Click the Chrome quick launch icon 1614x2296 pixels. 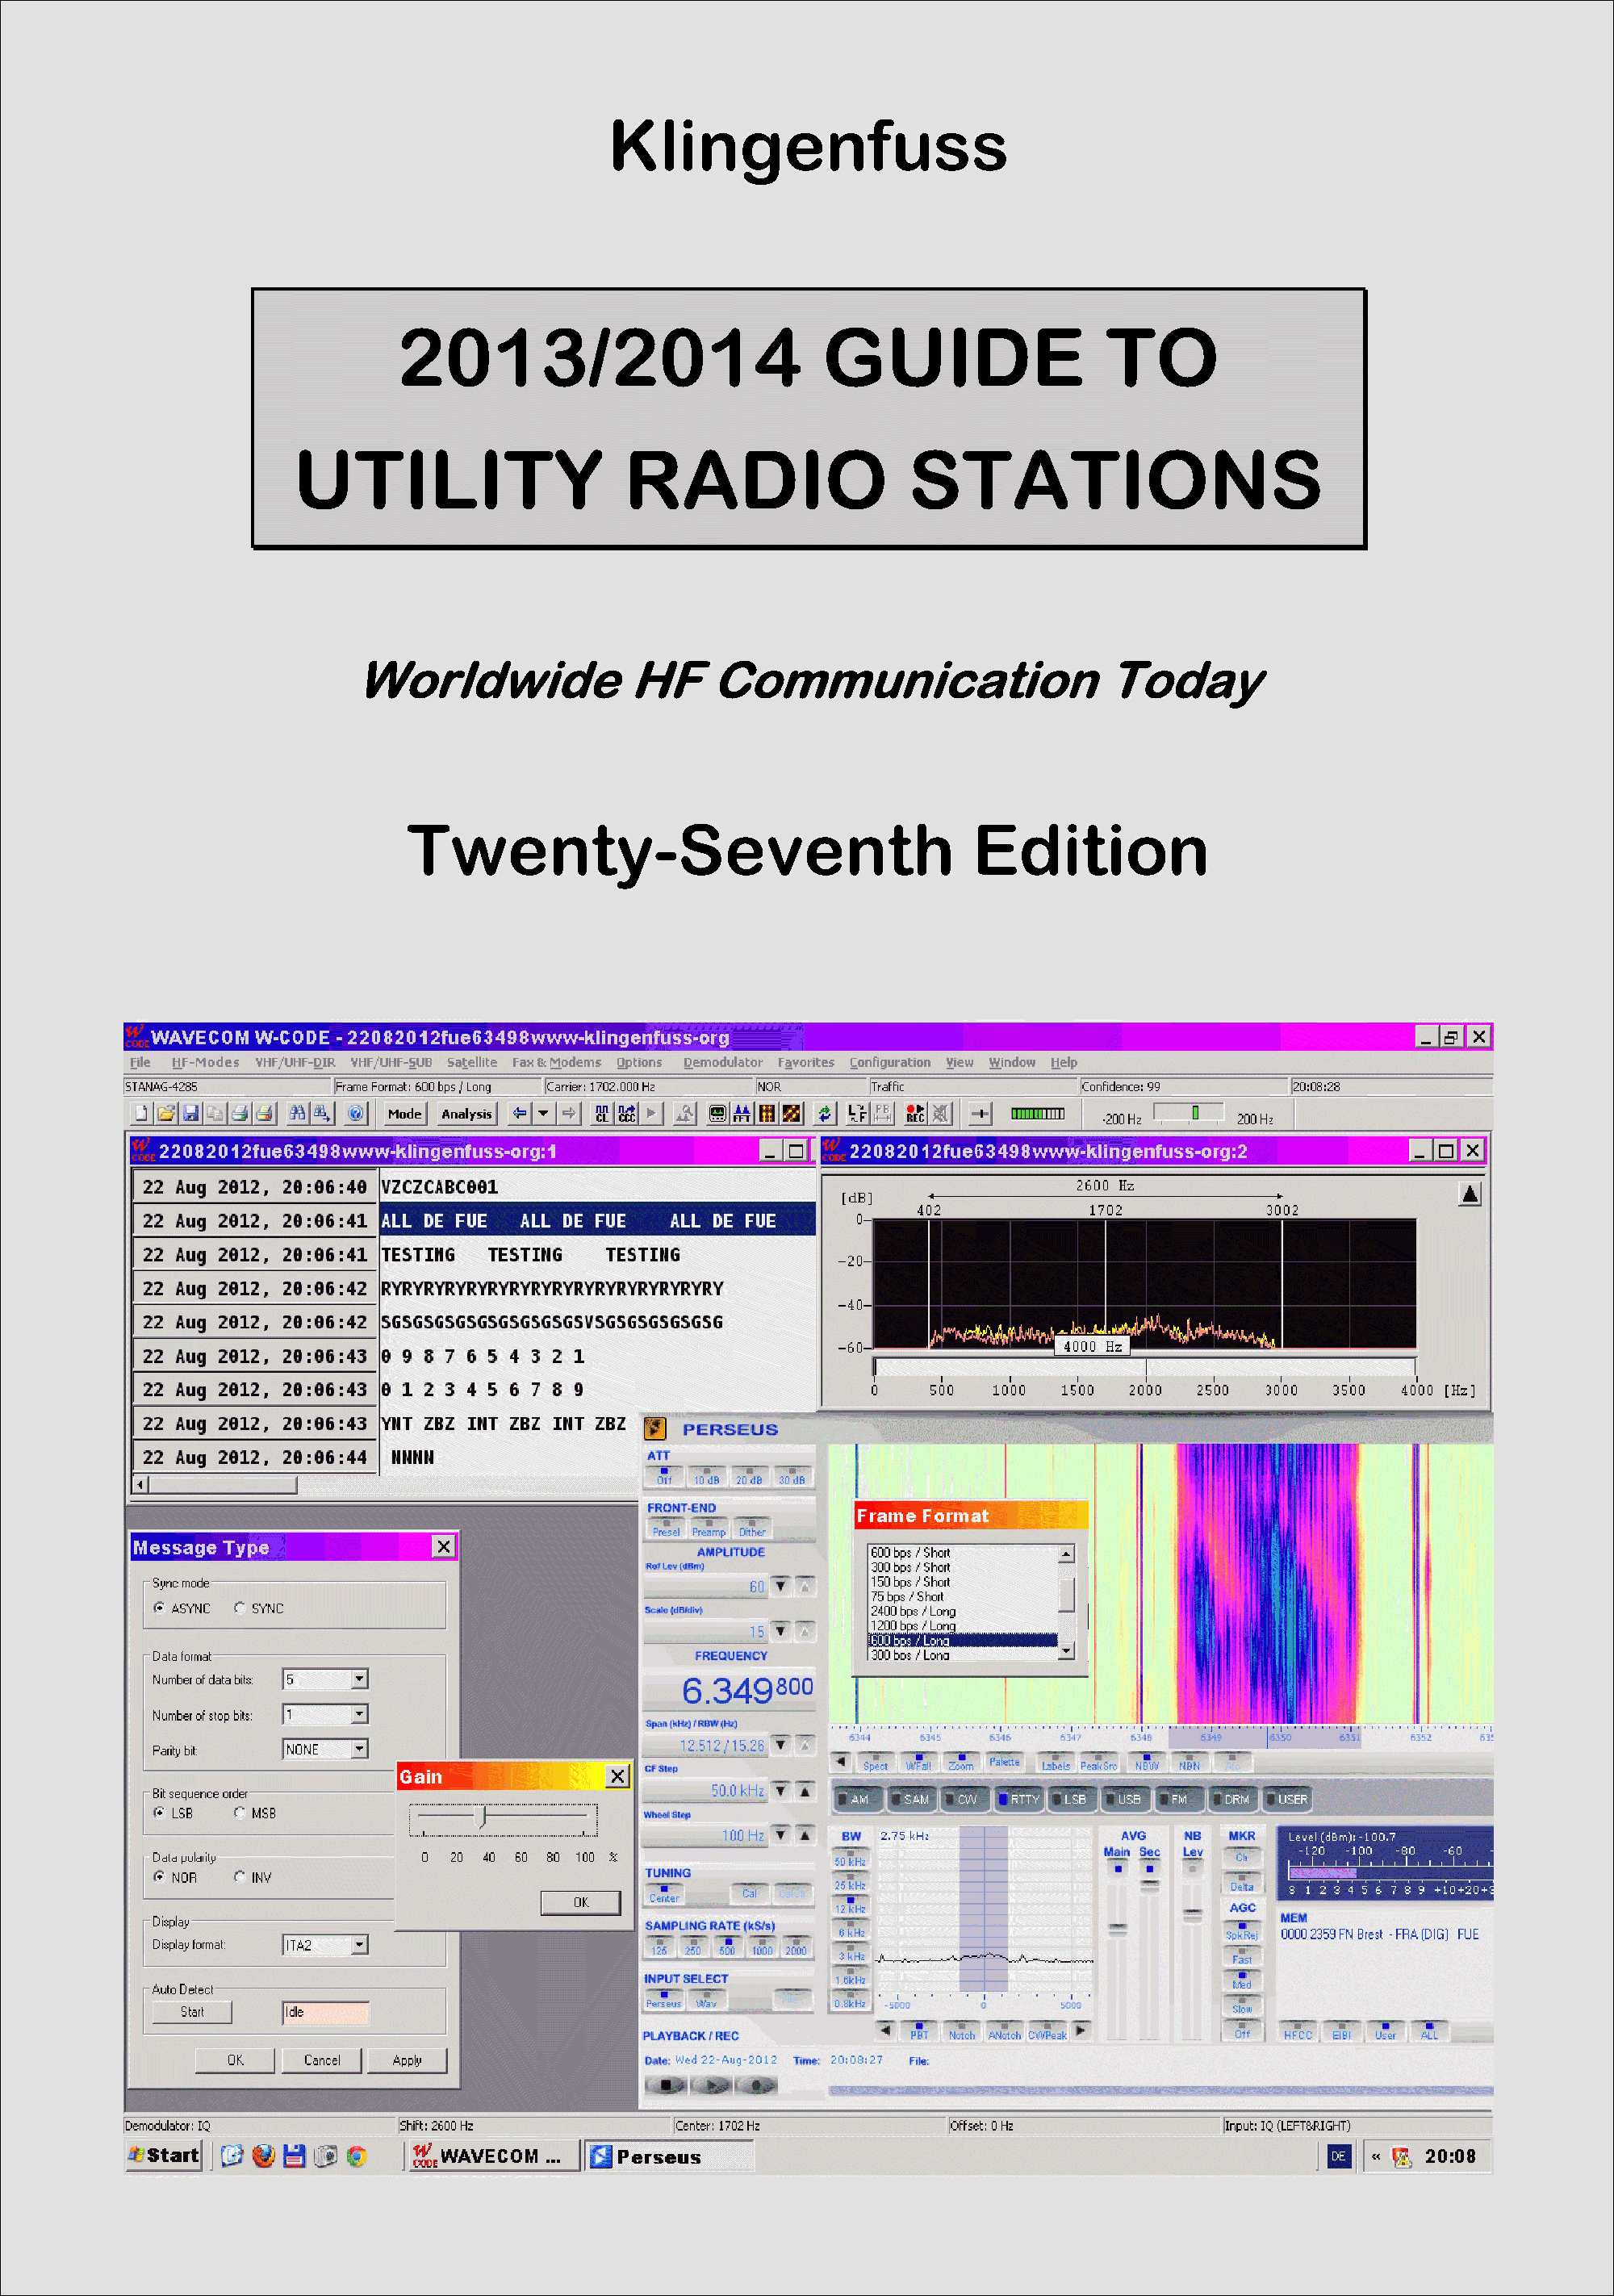356,2156
